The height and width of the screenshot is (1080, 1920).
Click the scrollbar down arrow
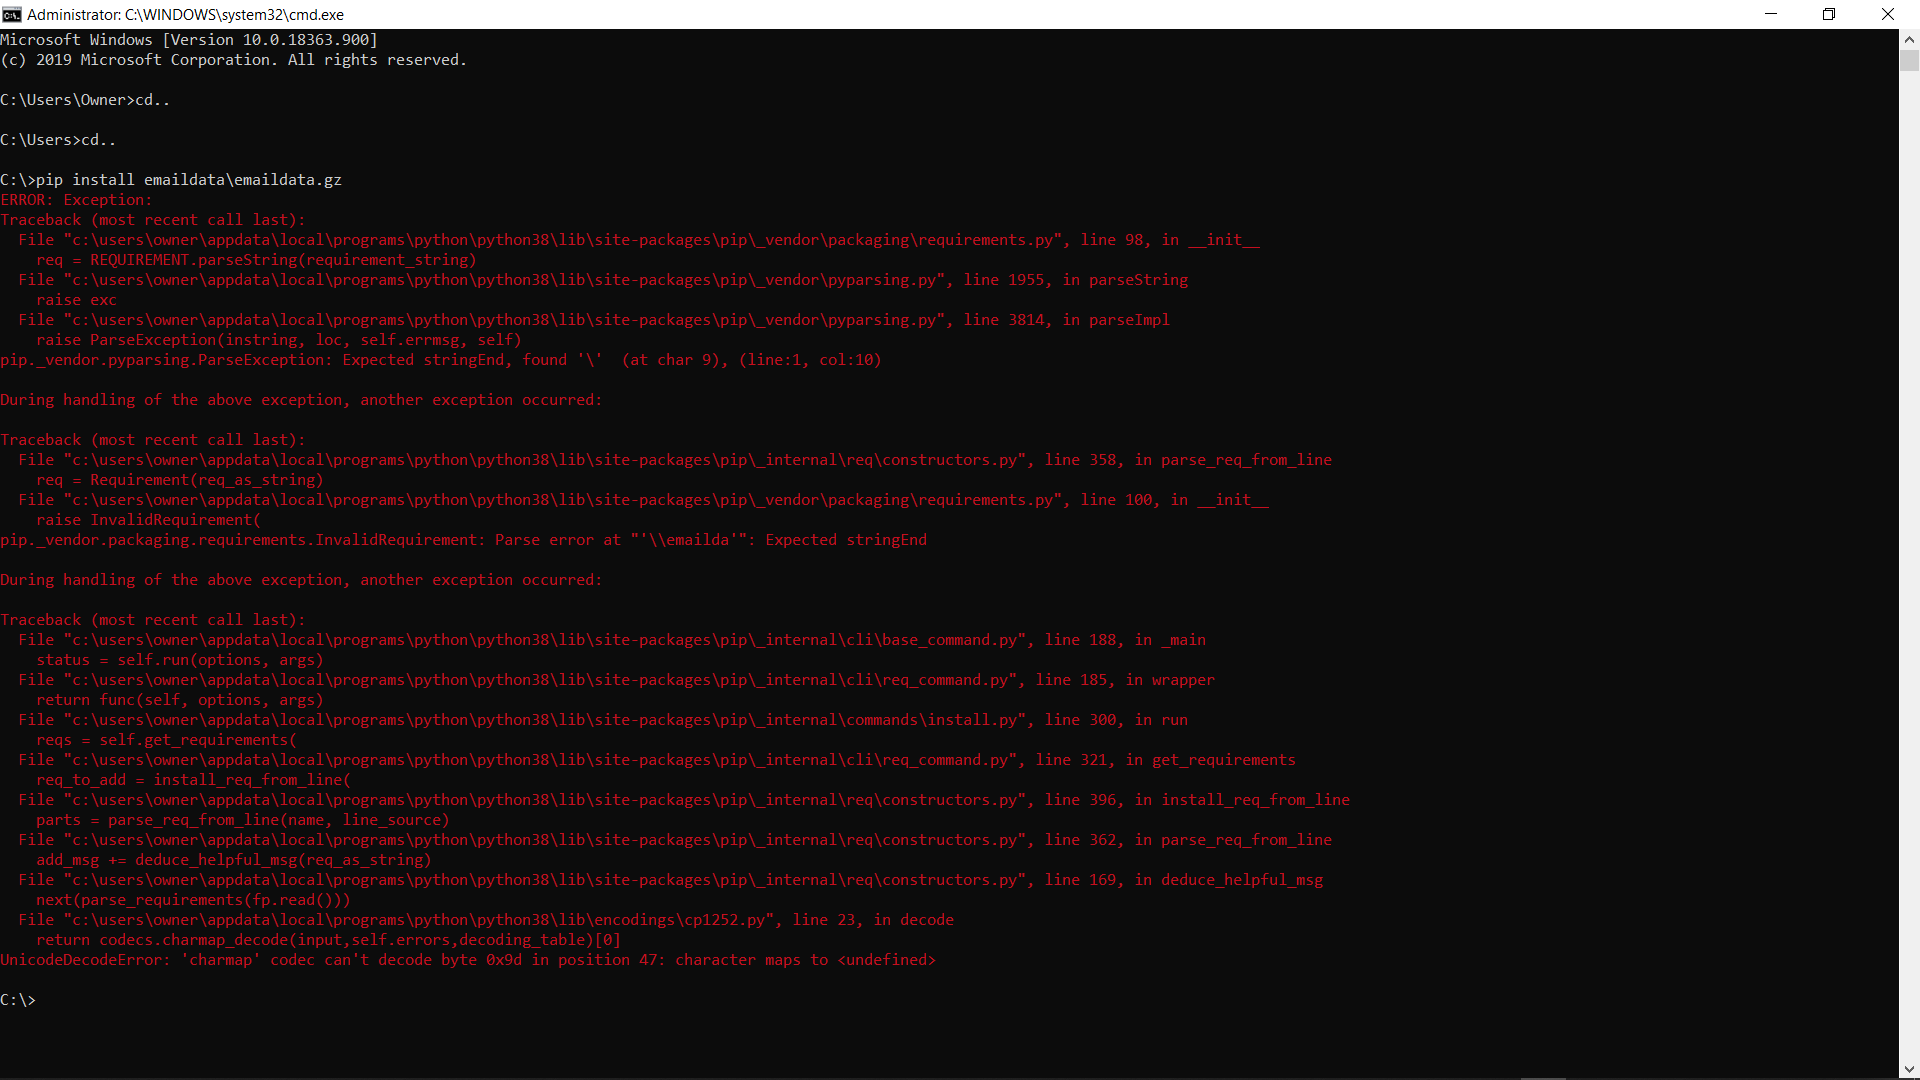(1909, 1070)
